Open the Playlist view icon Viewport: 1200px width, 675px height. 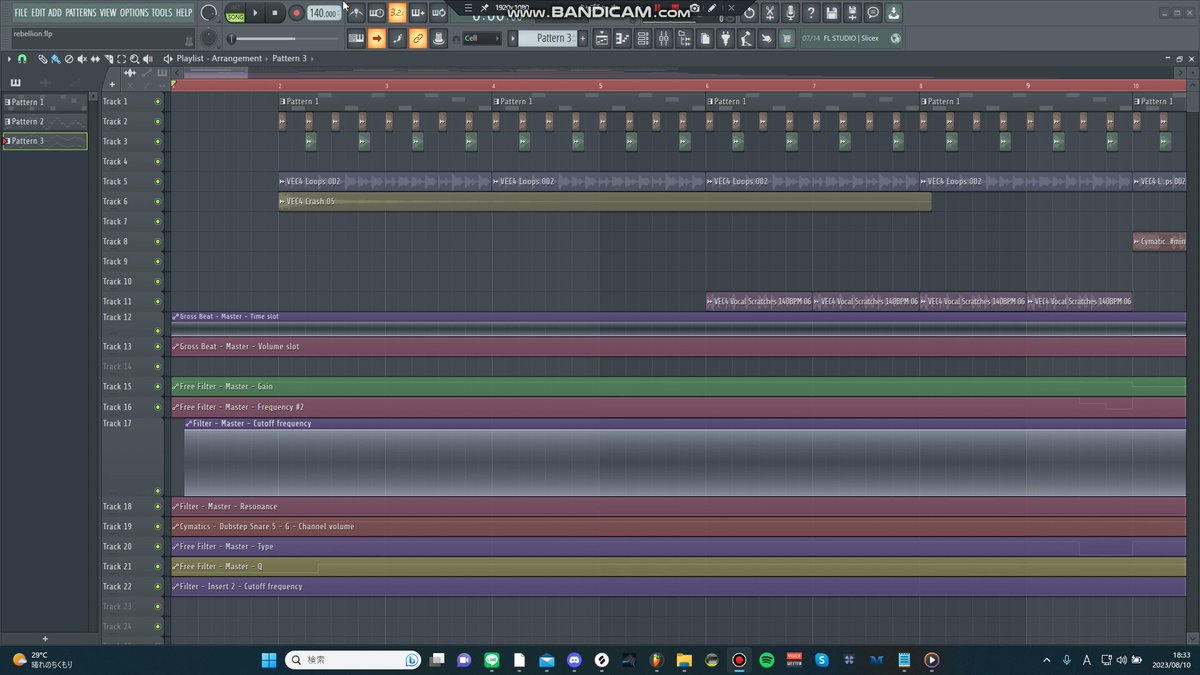pos(602,38)
